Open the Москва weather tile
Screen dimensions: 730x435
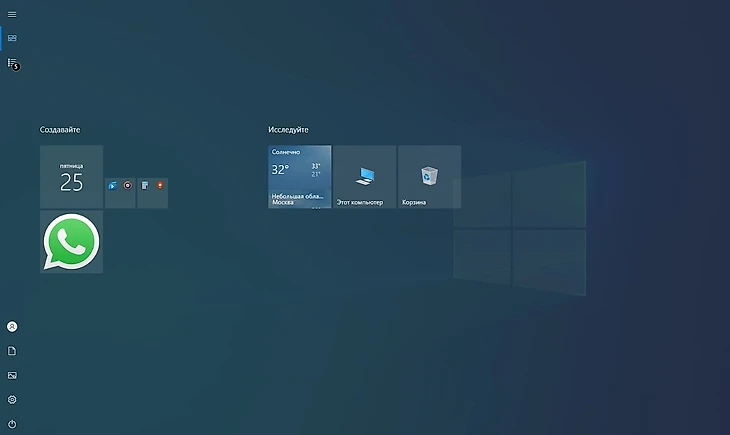299,177
